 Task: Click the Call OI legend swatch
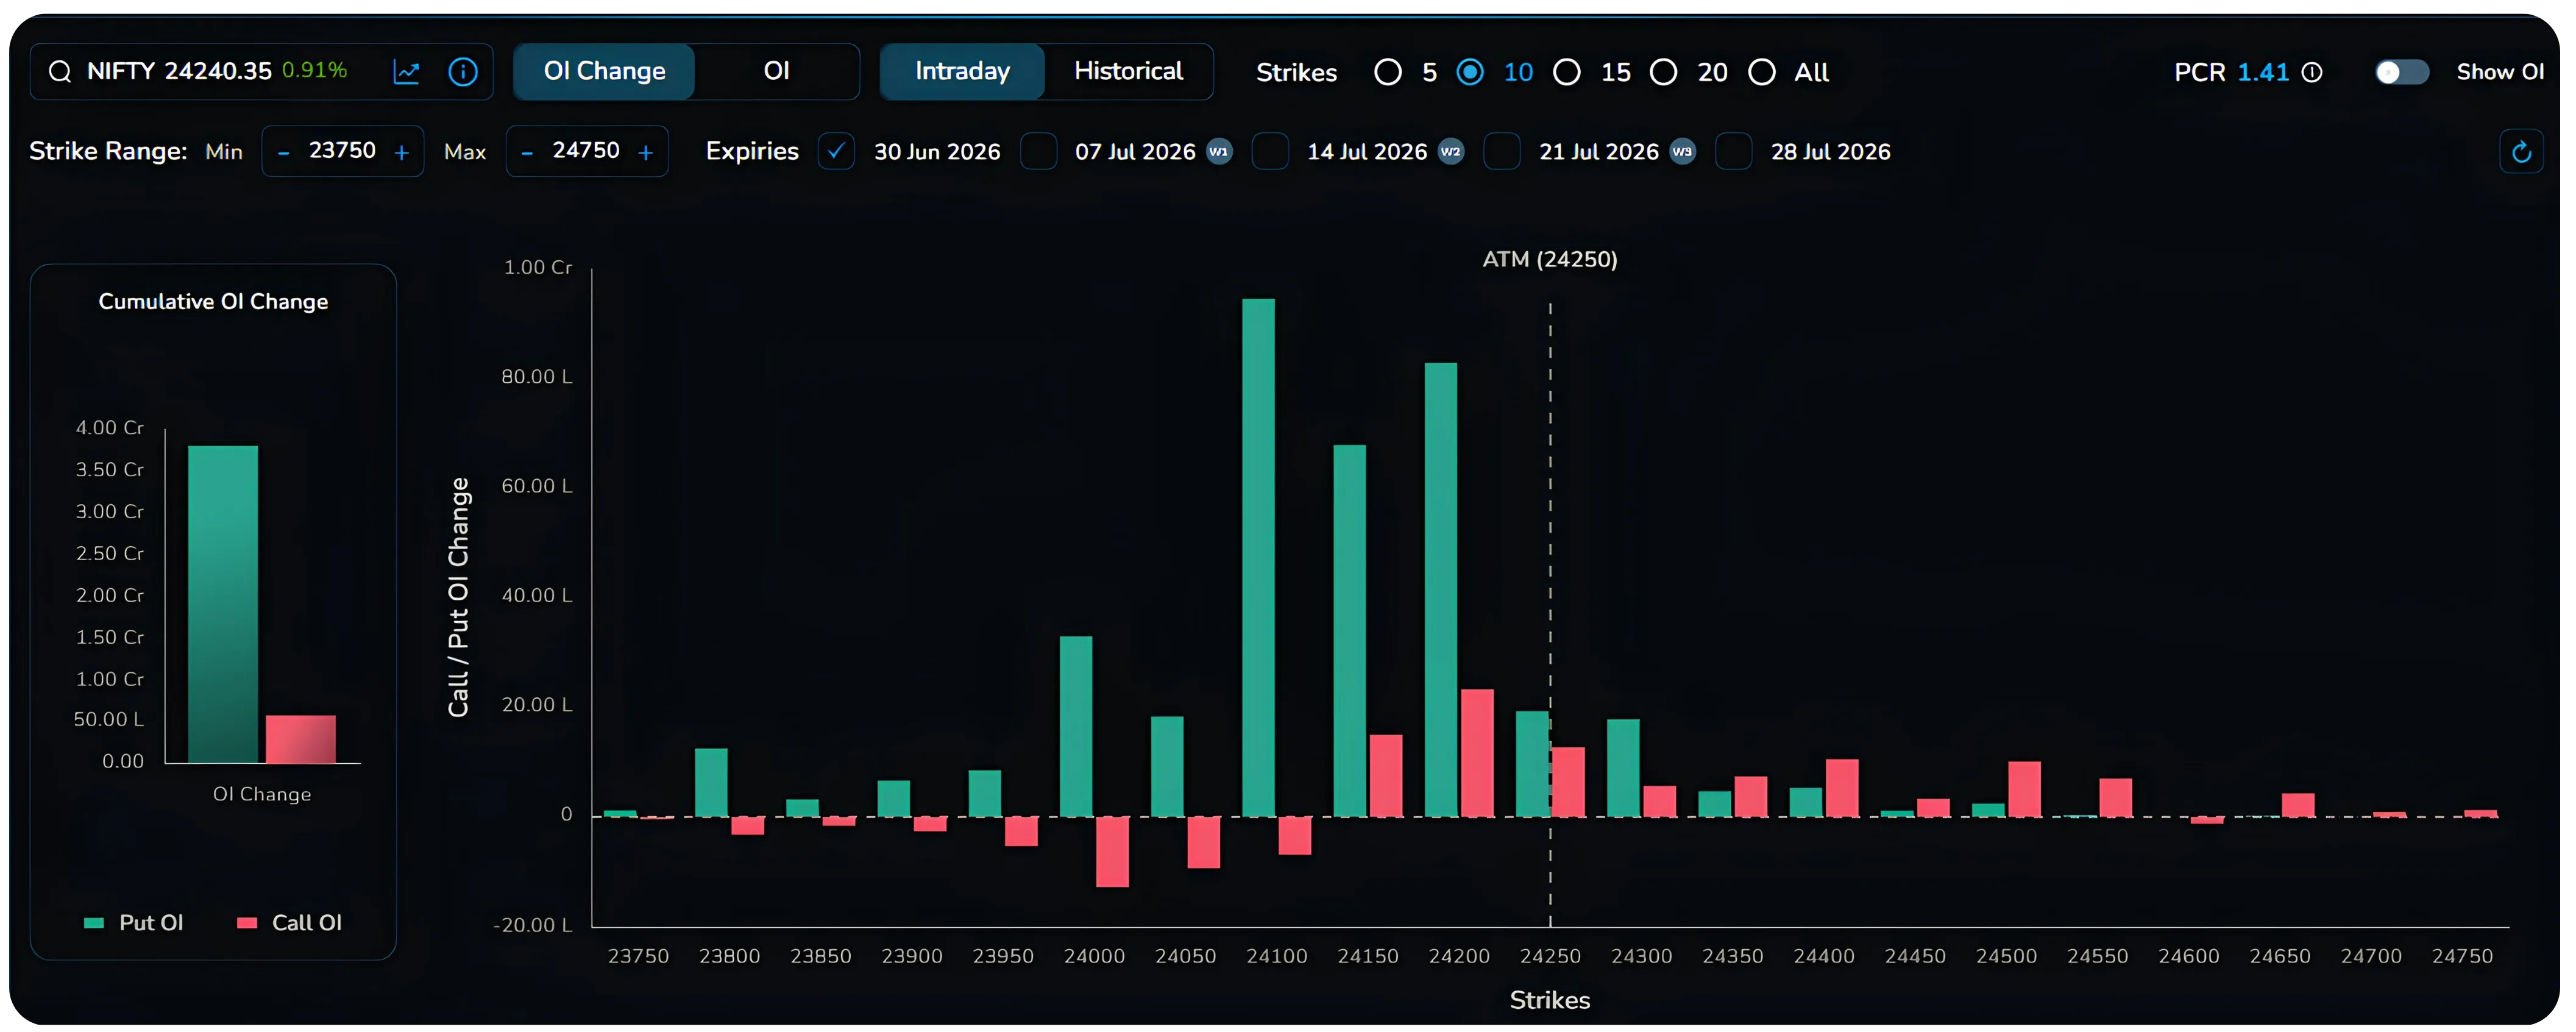(247, 923)
